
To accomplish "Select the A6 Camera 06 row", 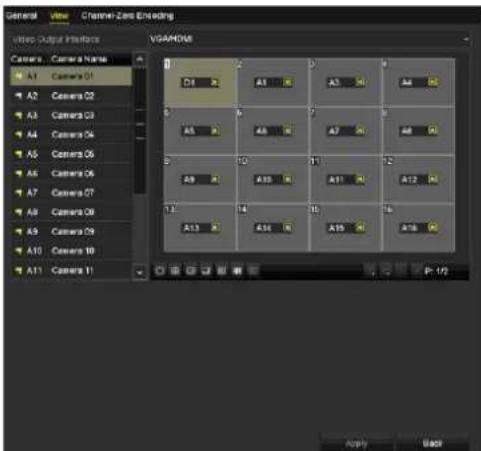I will pos(71,173).
